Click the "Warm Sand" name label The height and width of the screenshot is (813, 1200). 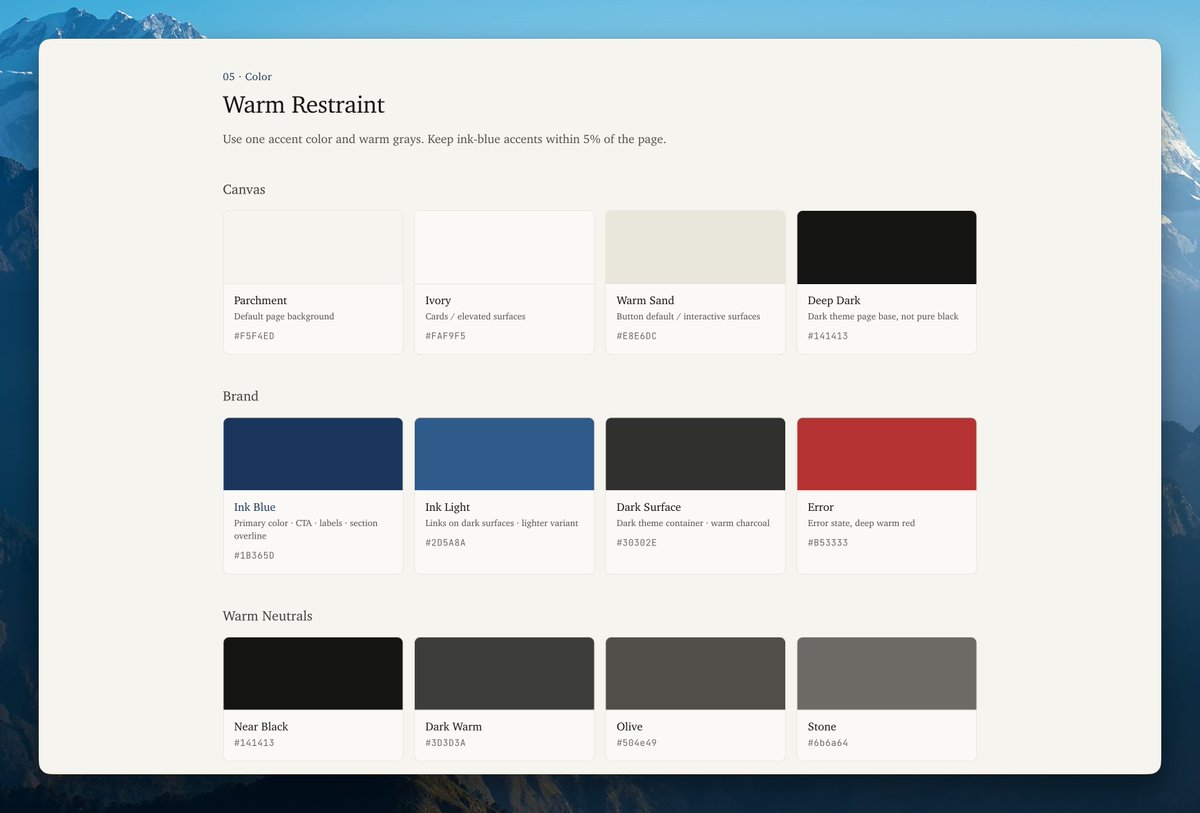pos(645,300)
